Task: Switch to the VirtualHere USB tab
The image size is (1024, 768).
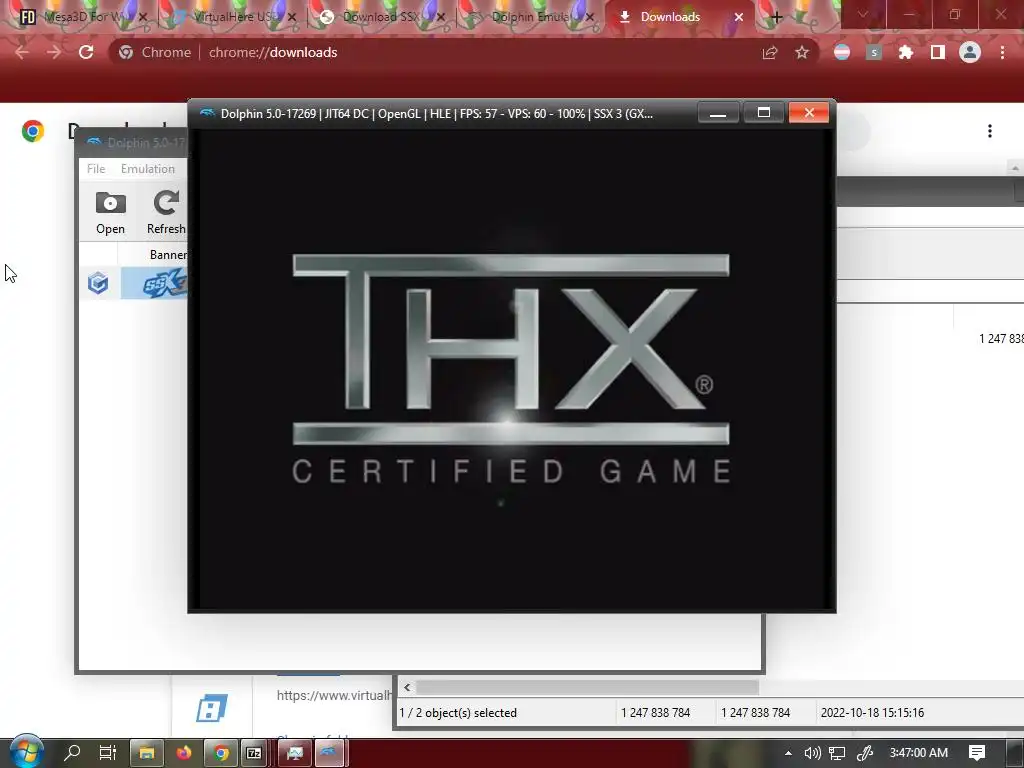Action: [x=232, y=17]
